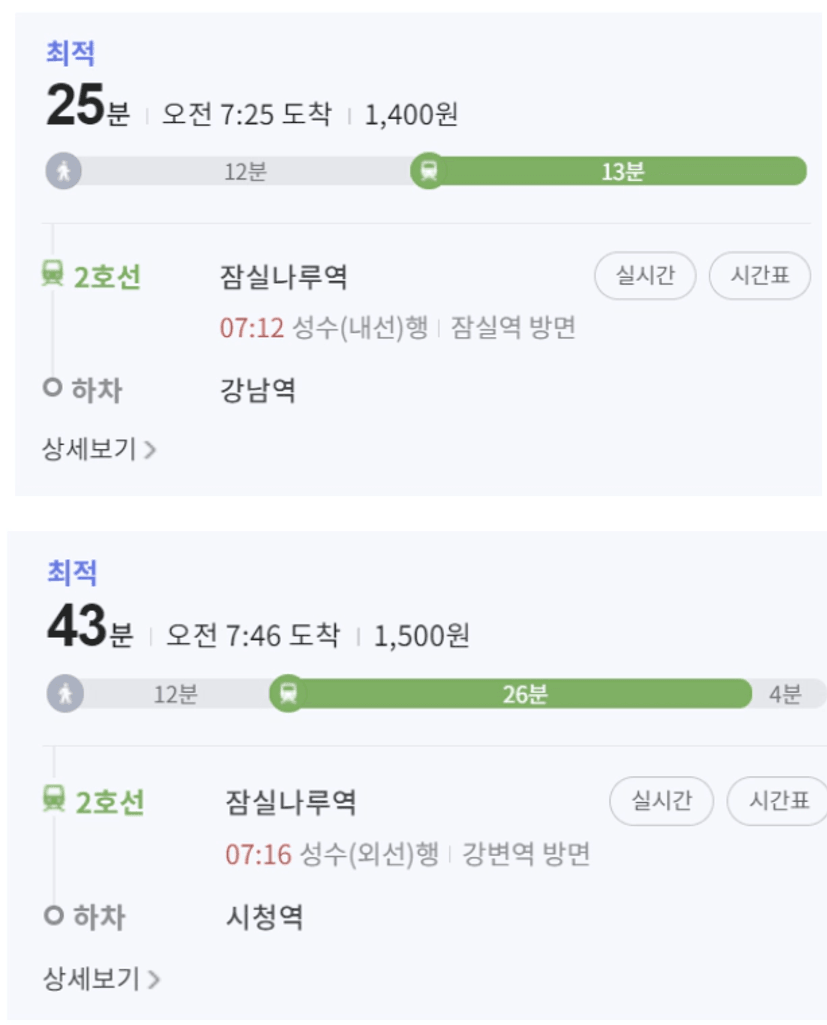
Task: Click the 하차 circle marker beside 시청역
Action: pyautogui.click(x=54, y=915)
